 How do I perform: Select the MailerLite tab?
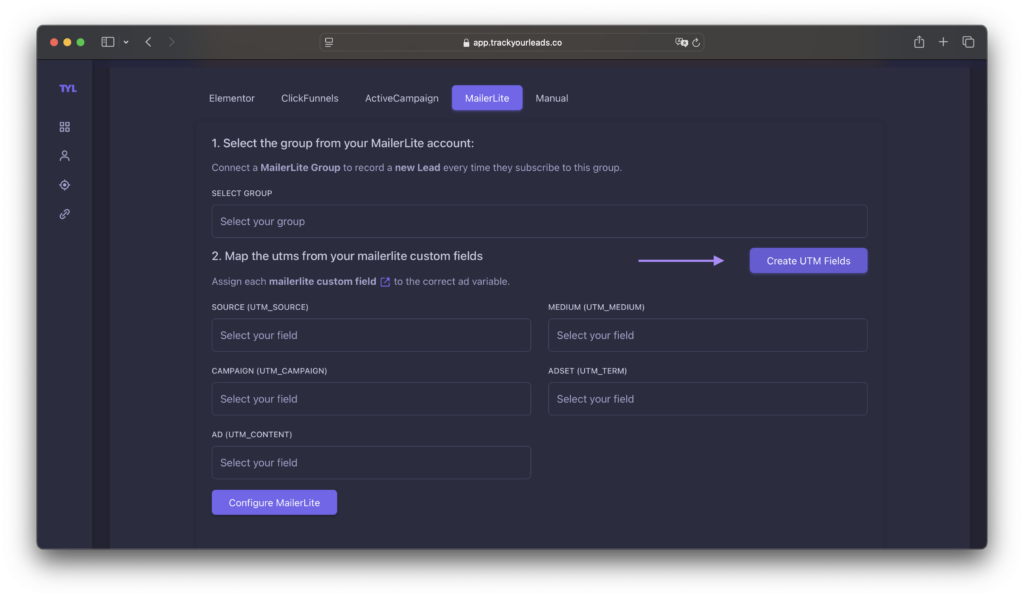point(487,98)
